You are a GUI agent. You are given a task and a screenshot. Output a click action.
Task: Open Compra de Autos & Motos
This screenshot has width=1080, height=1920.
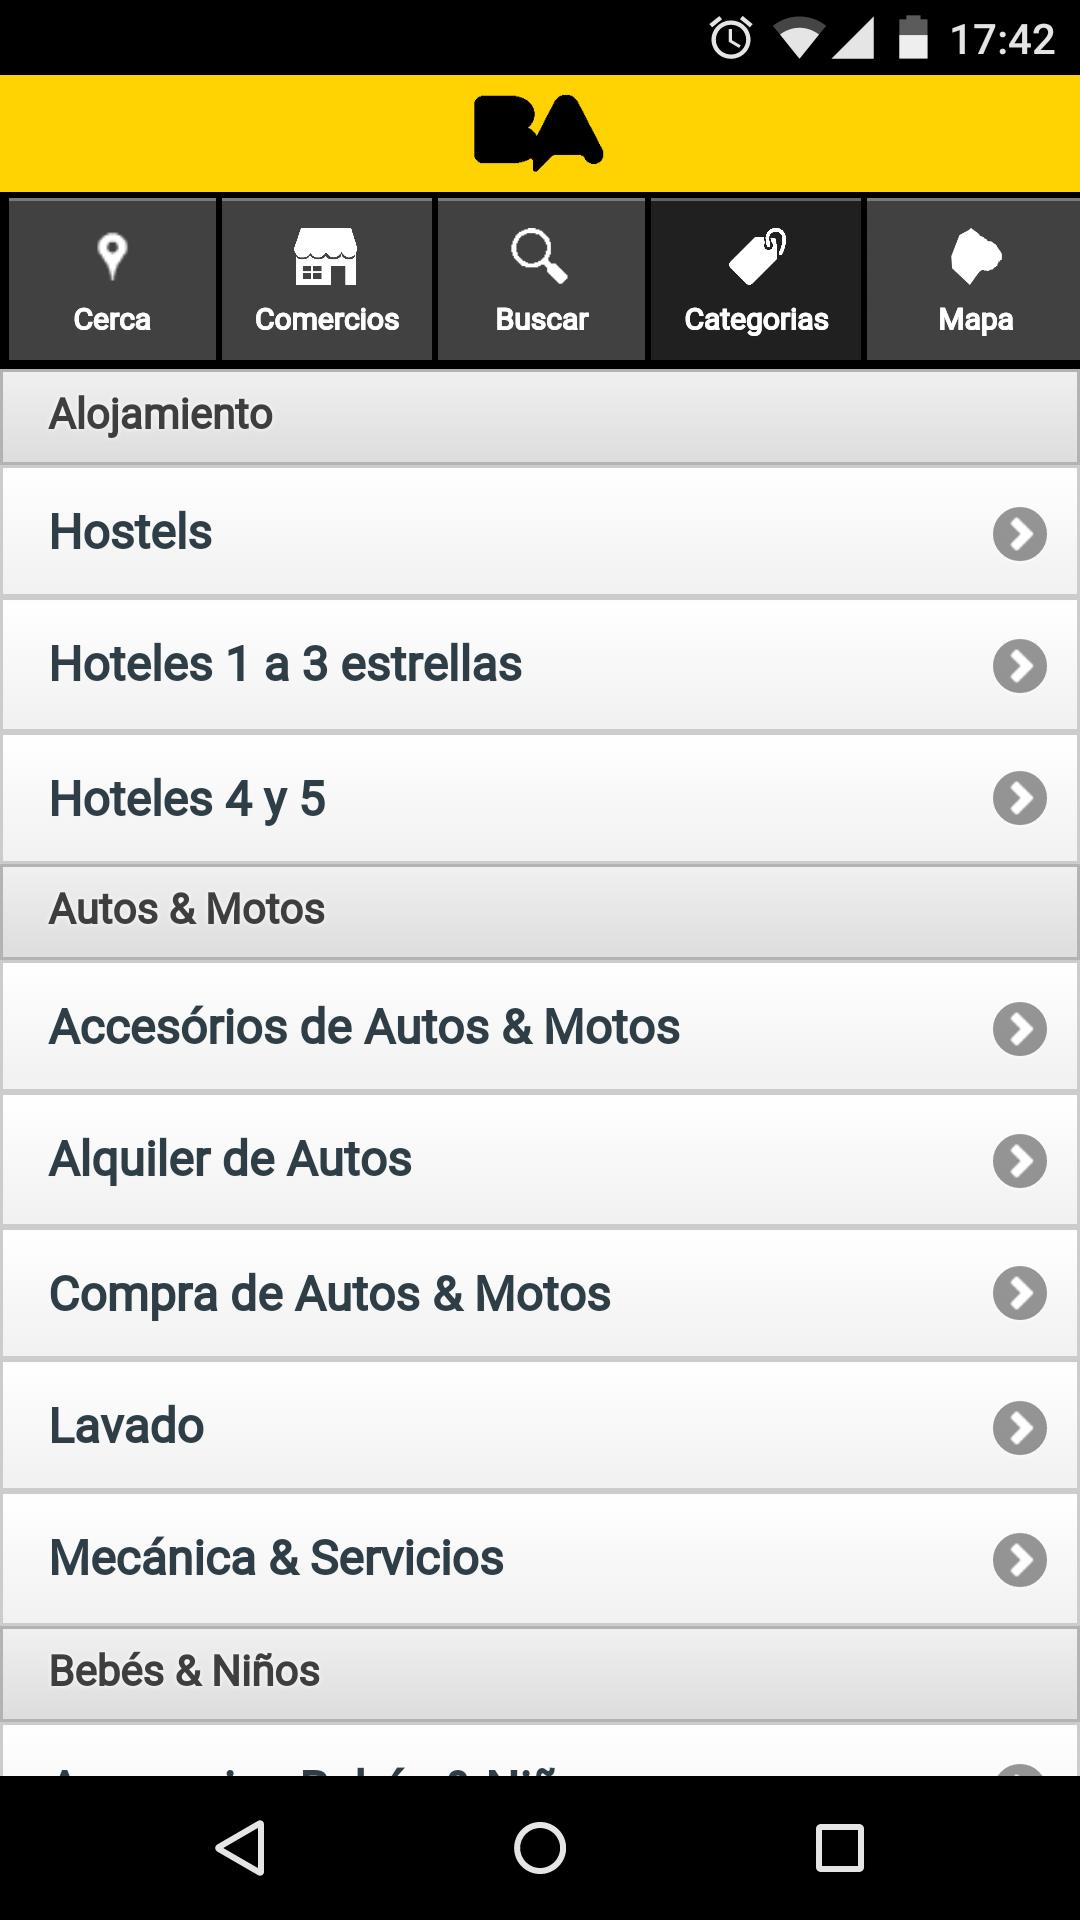click(330, 1293)
